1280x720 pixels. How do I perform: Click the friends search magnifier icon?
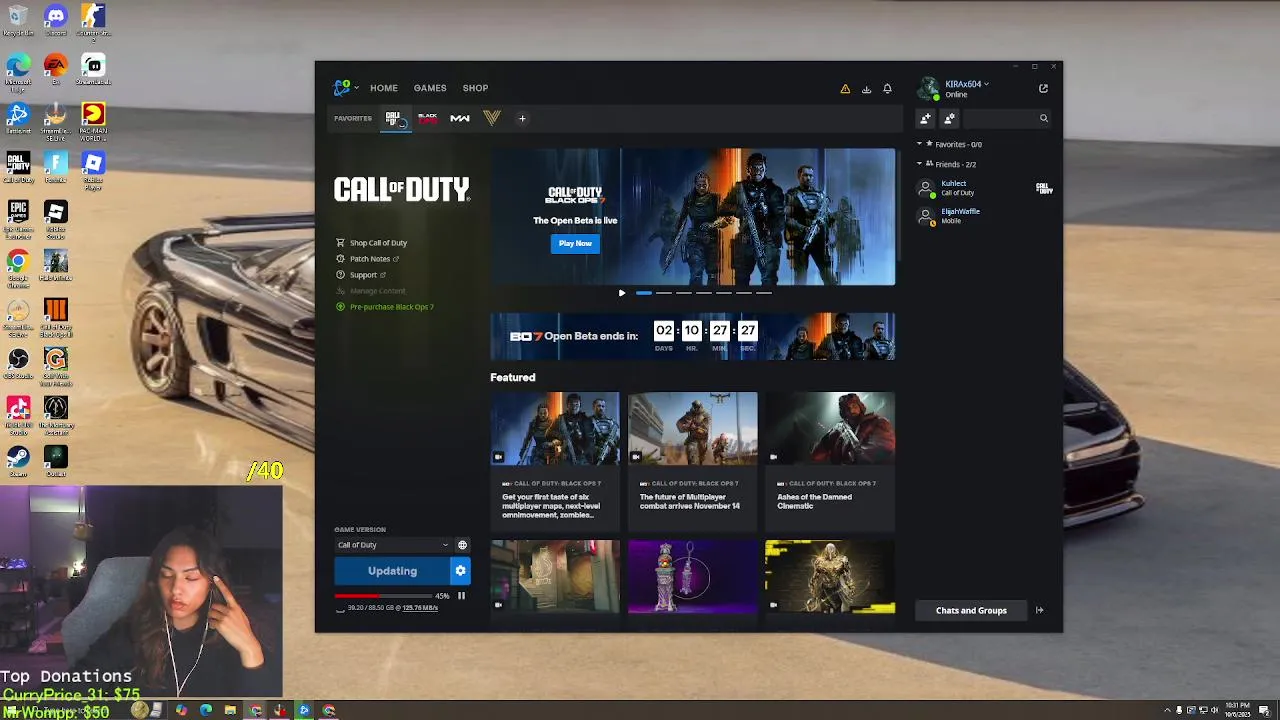tap(1043, 118)
